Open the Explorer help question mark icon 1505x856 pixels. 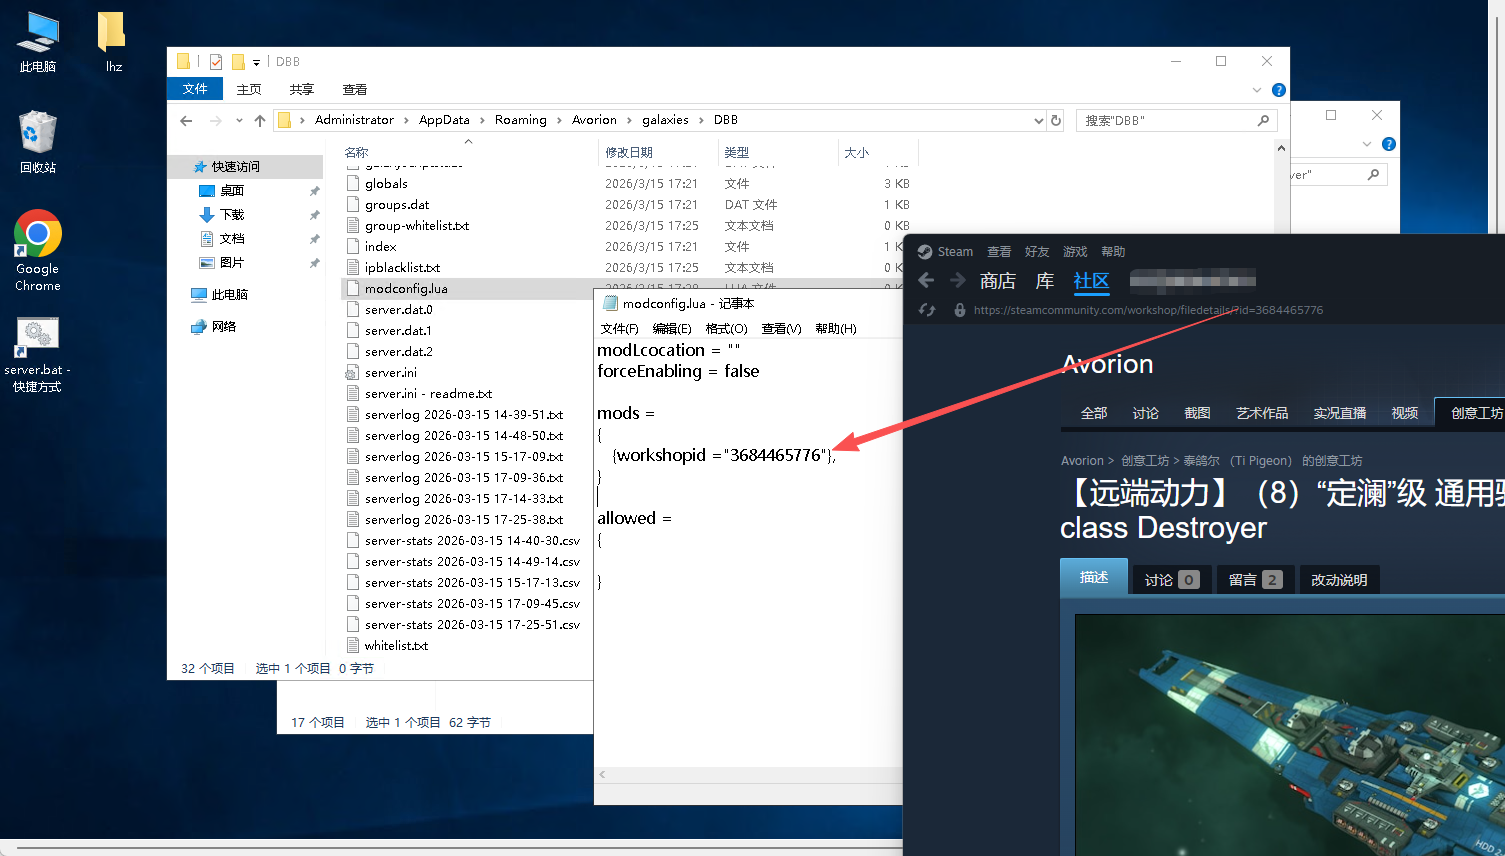tap(1278, 90)
